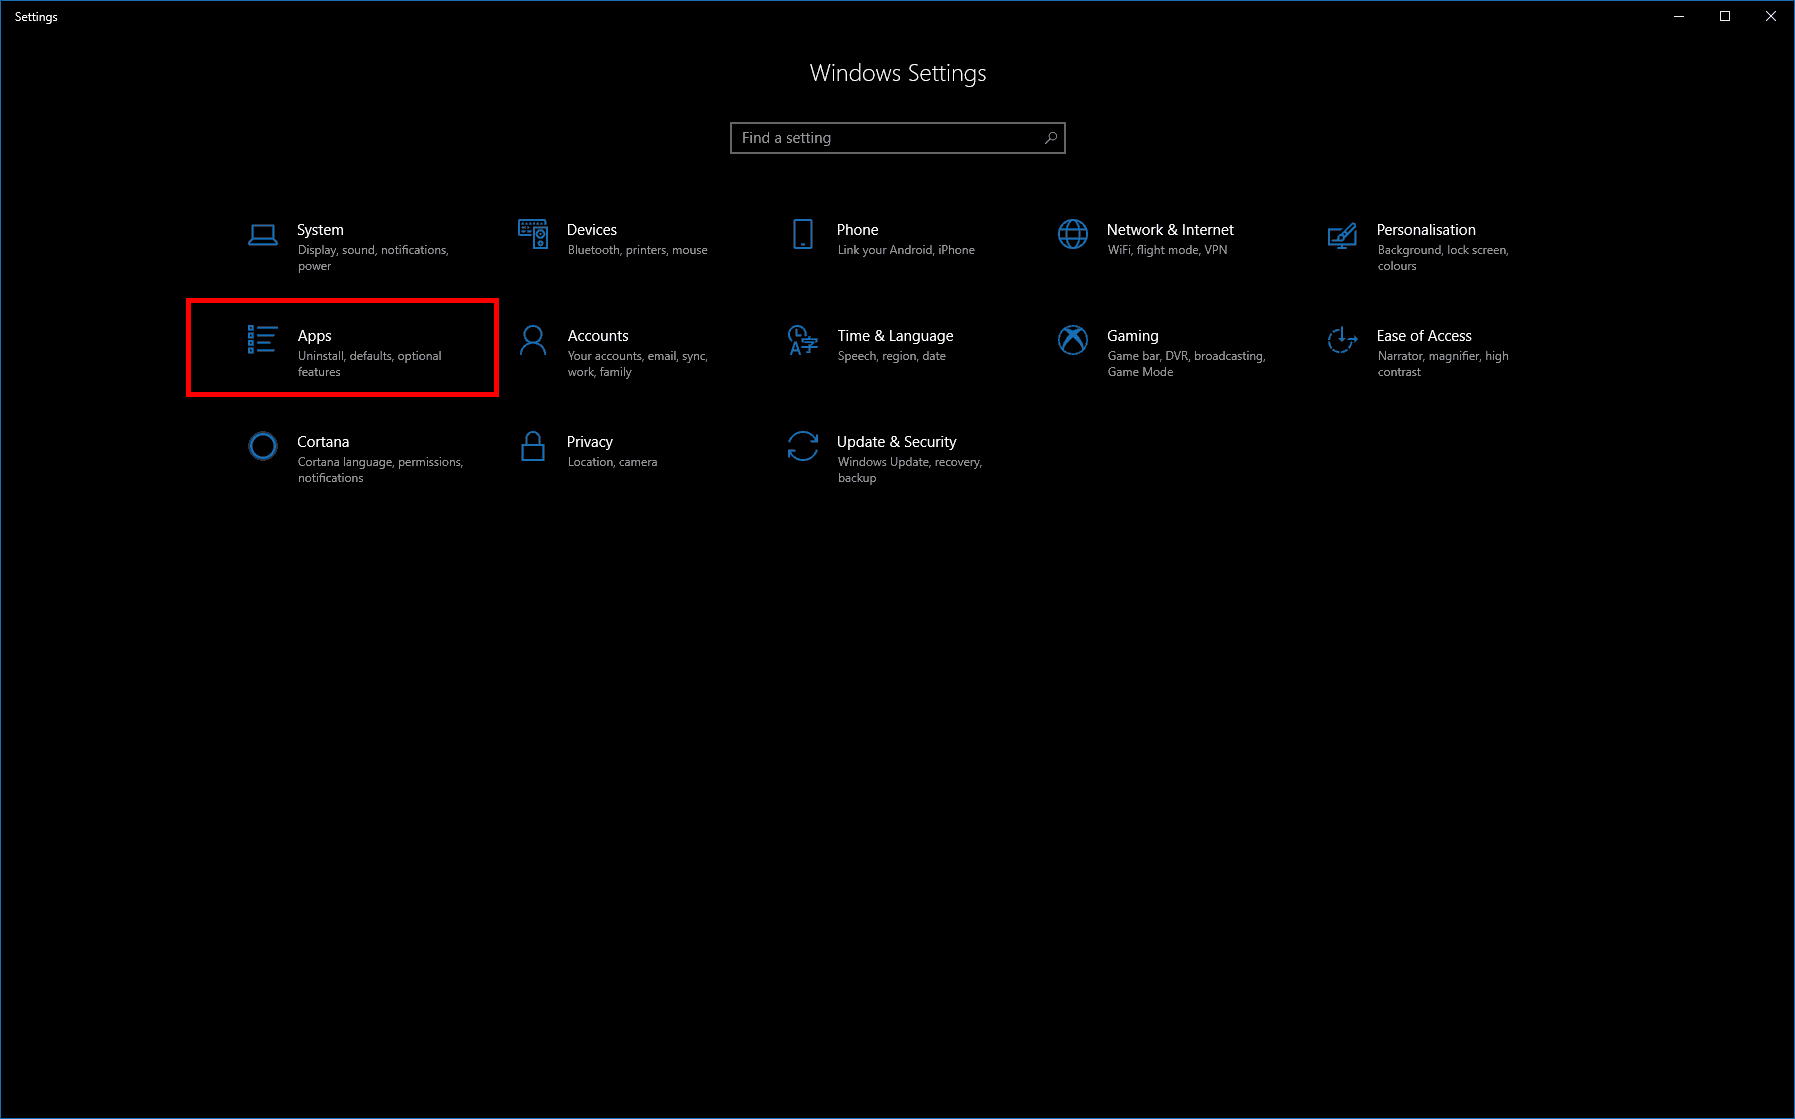
Task: Open the Privacy padlock icon
Action: 533,446
